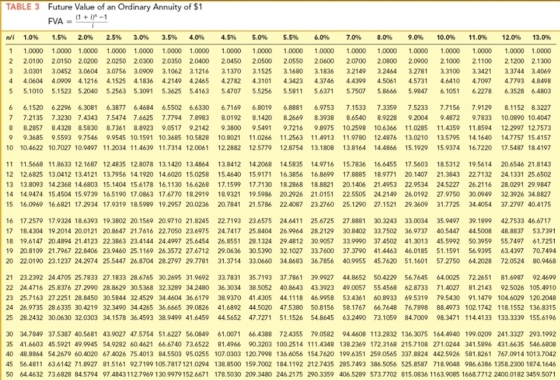
Task: Select the '1.0%' column header
Action: tap(31, 37)
